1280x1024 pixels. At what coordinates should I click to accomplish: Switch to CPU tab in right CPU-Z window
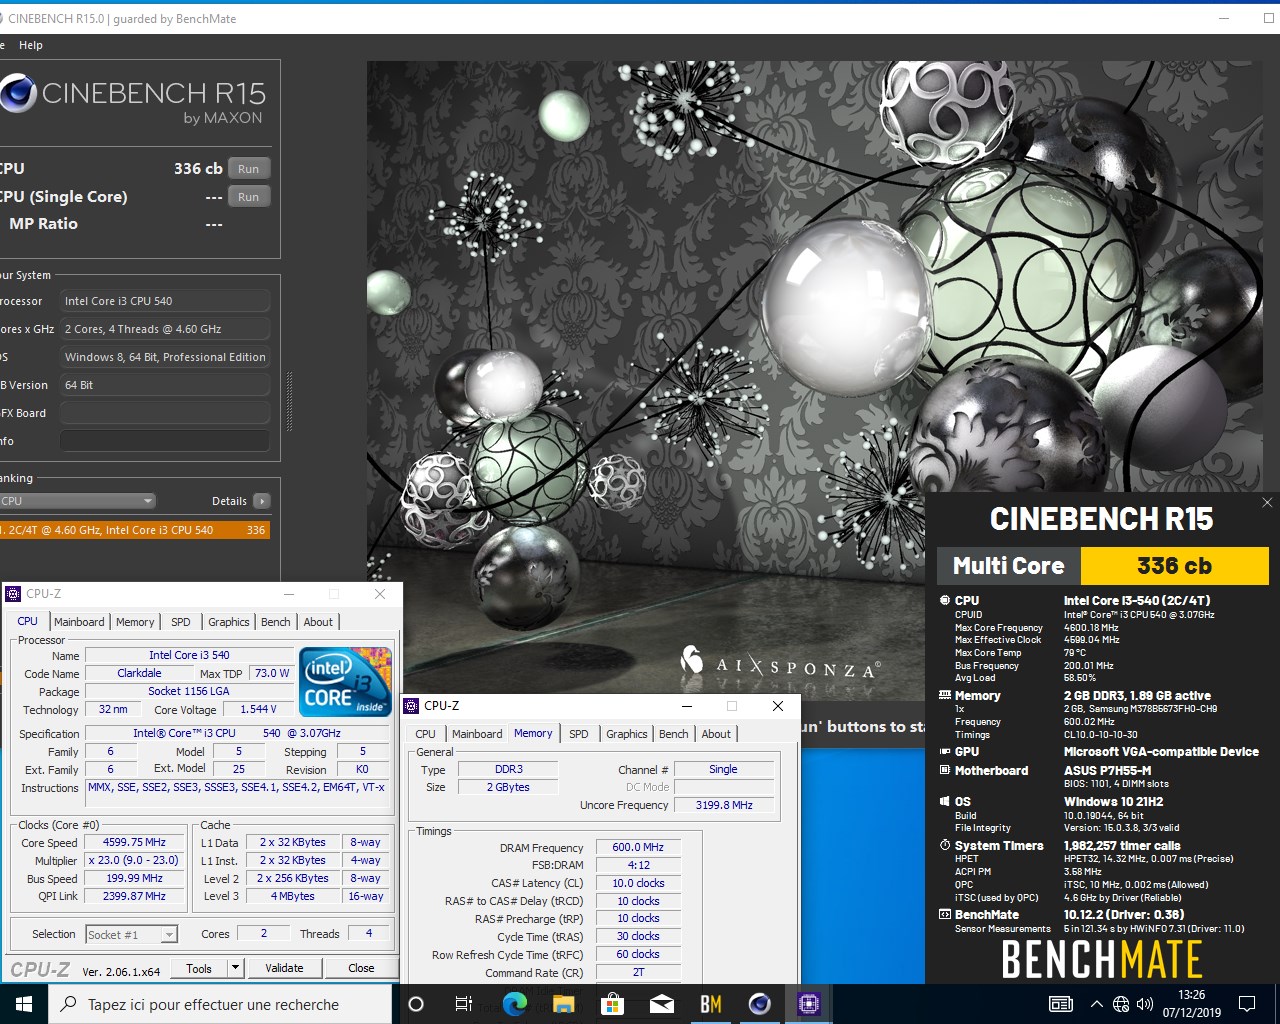tap(426, 734)
